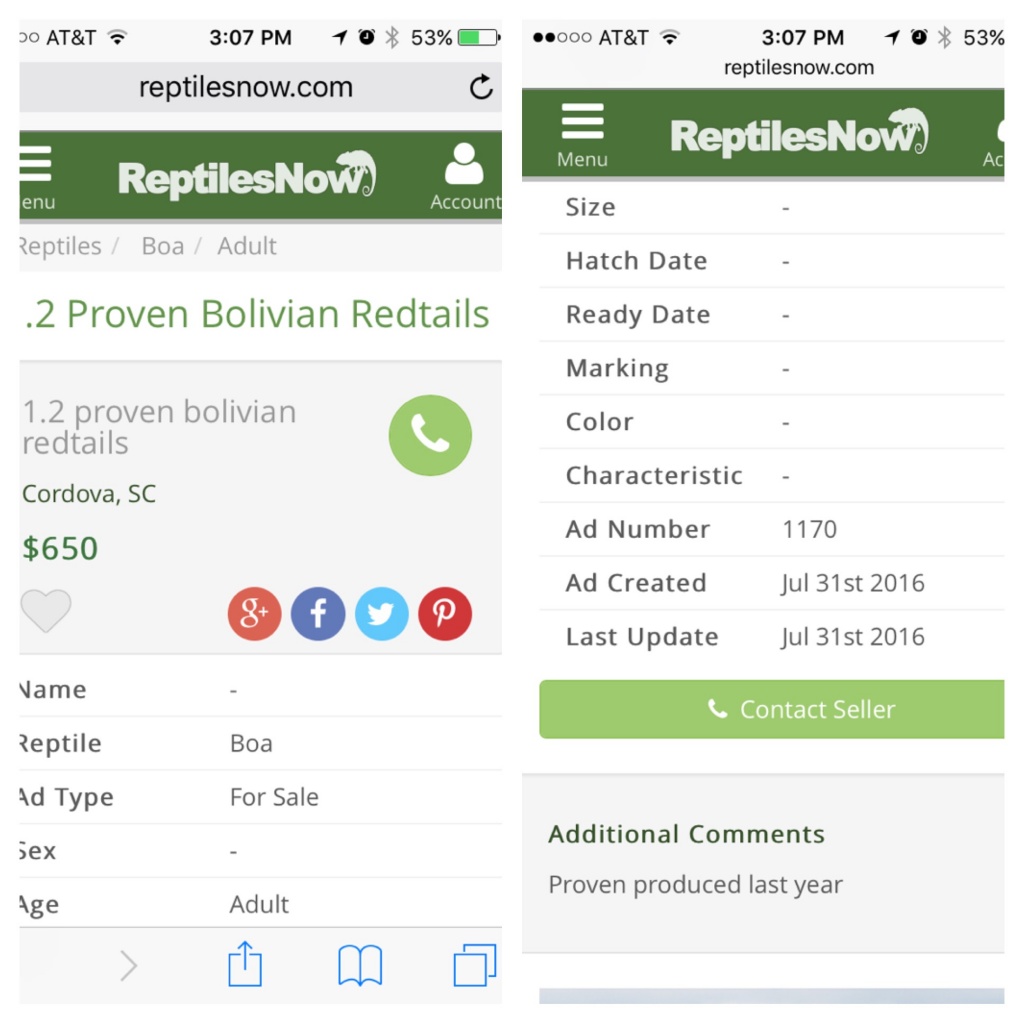This screenshot has height=1024, width=1024.
Task: Reload the reptilesnow.com page
Action: click(481, 87)
